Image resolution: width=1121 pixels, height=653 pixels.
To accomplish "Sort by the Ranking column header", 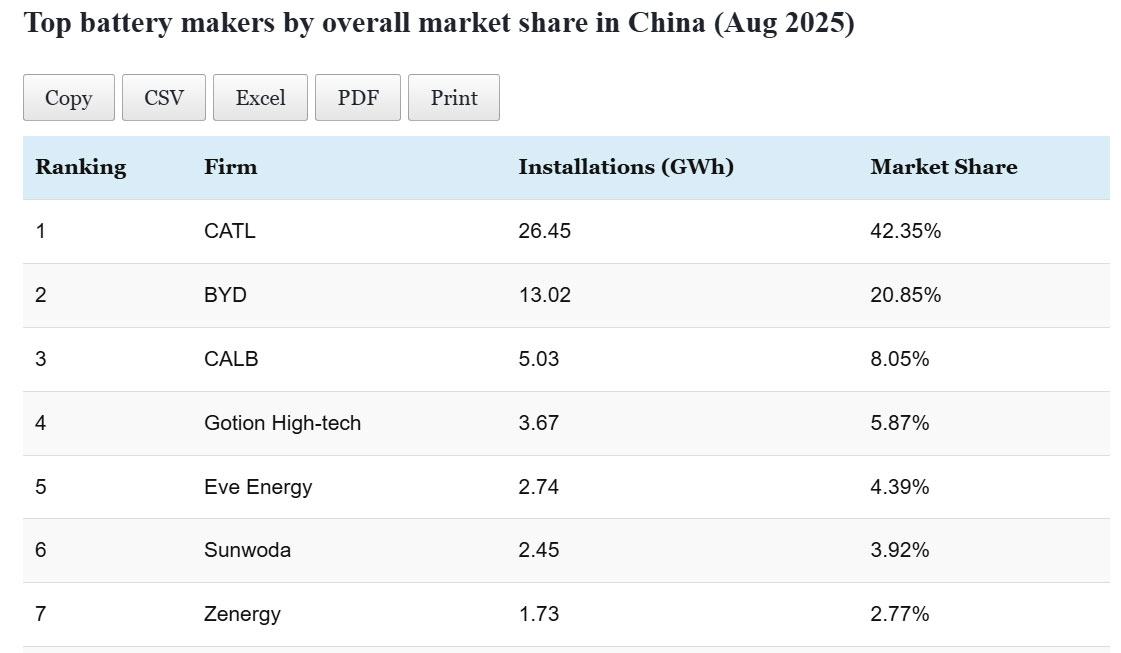I will pos(81,167).
